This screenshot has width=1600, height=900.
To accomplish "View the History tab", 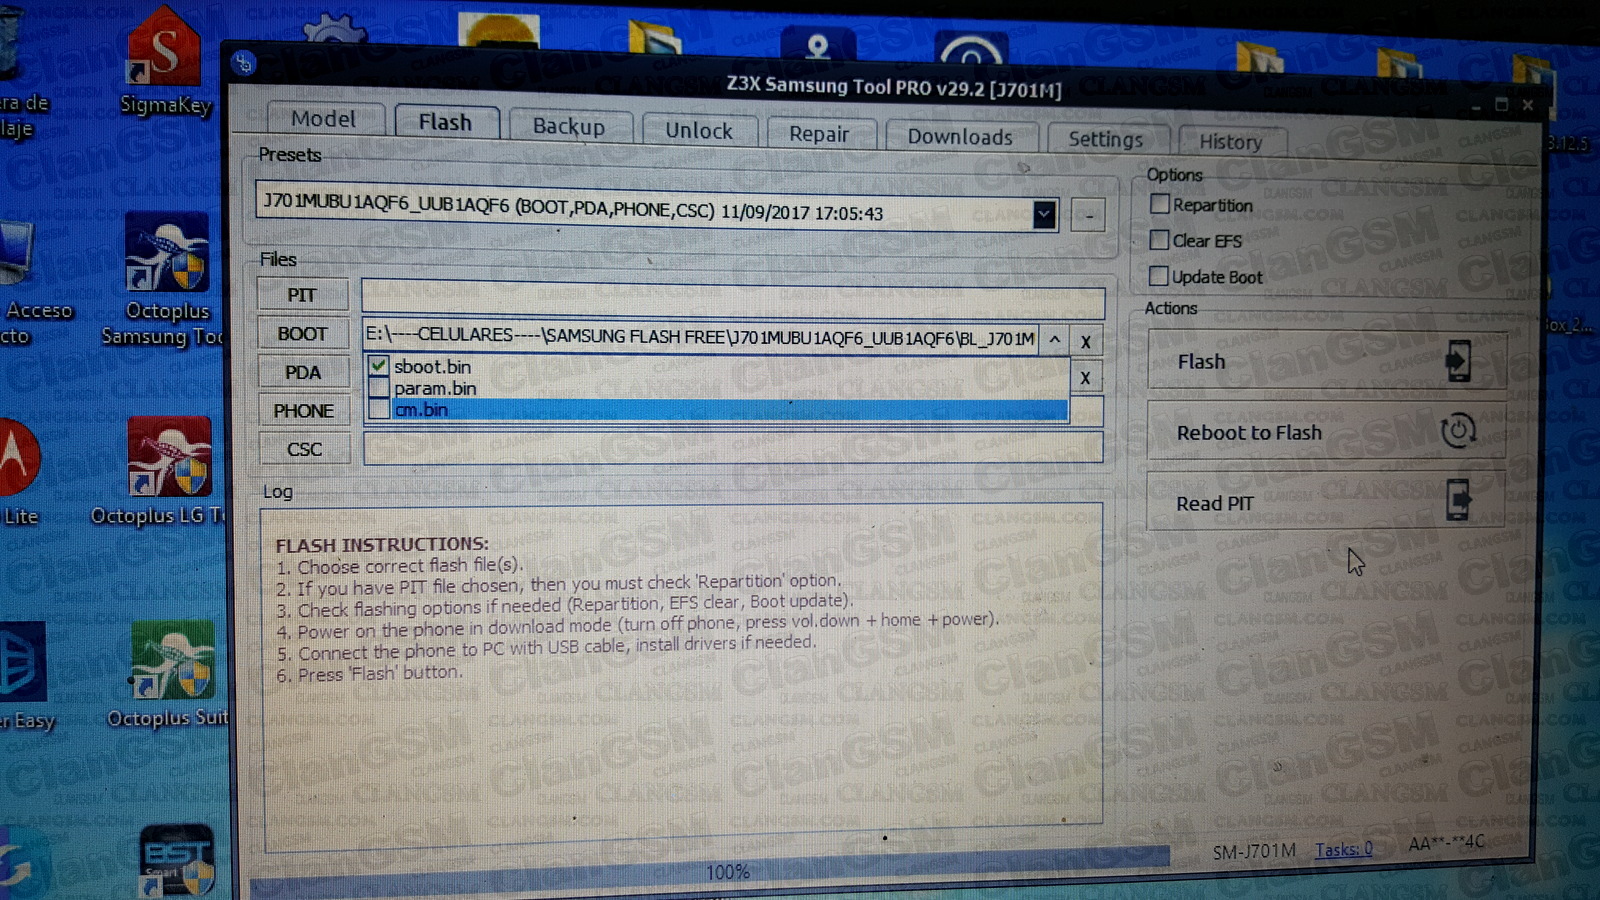I will (1231, 142).
